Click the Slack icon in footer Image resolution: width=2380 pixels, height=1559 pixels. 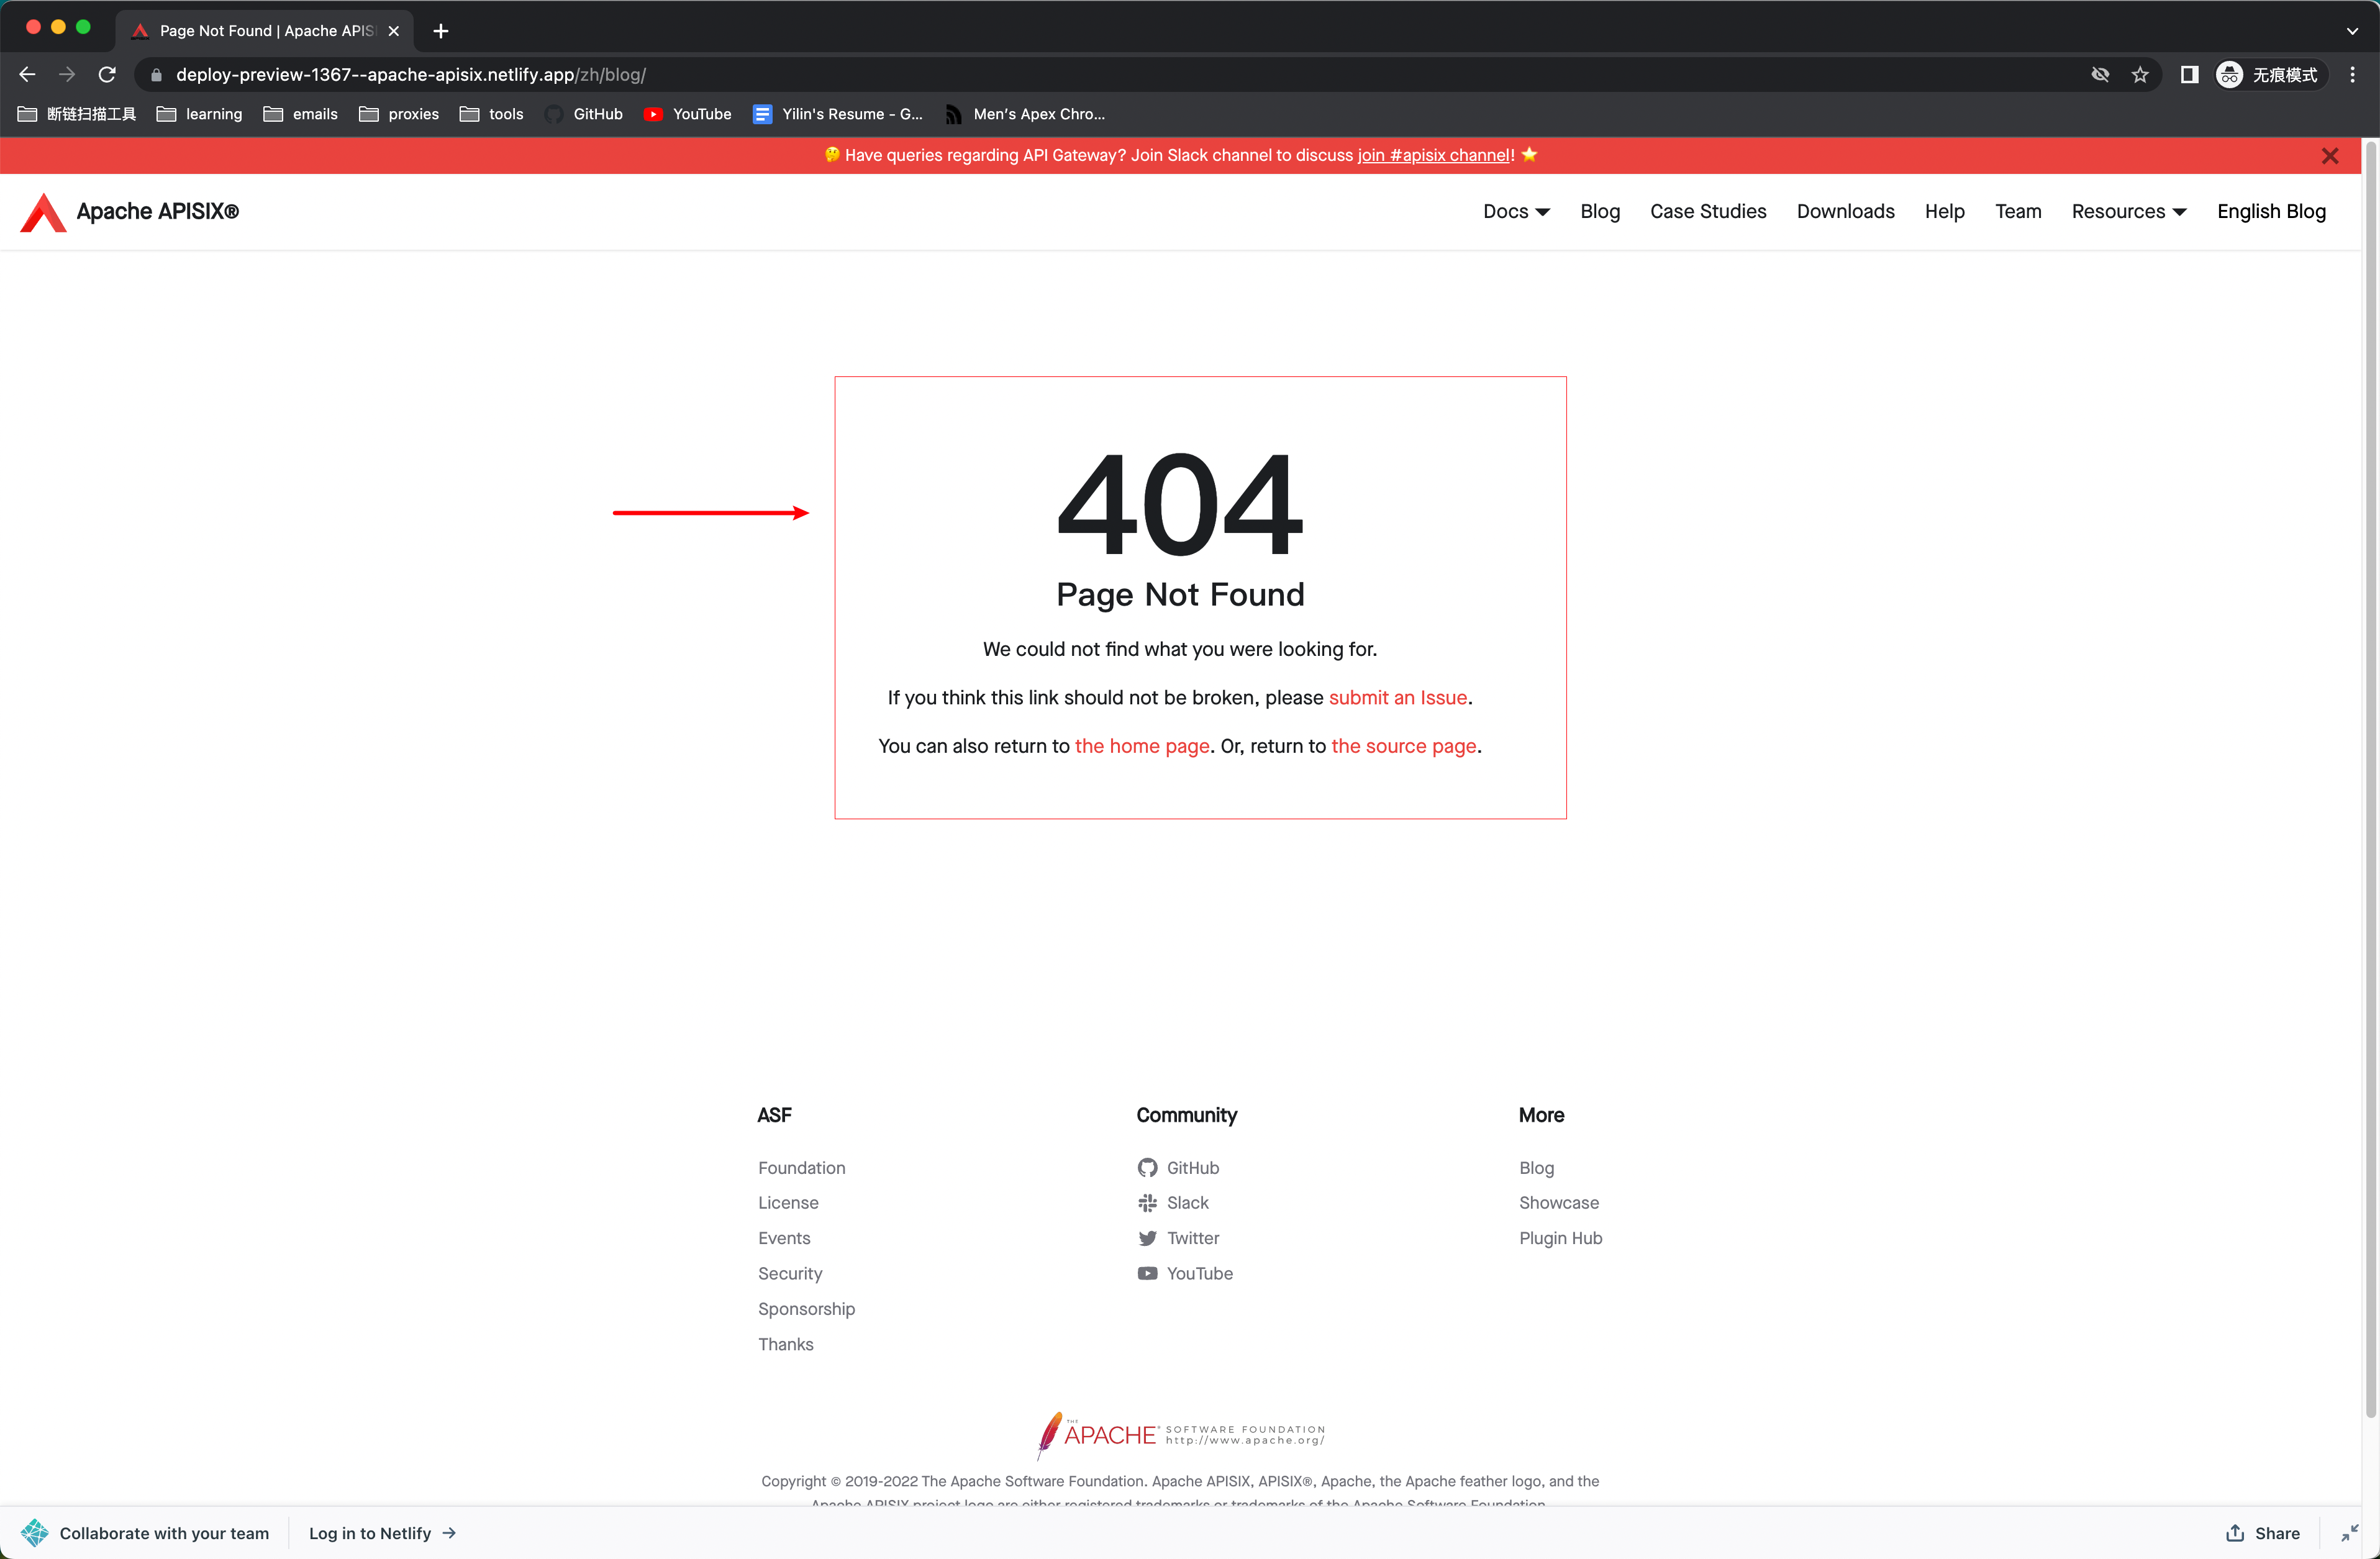[1147, 1203]
